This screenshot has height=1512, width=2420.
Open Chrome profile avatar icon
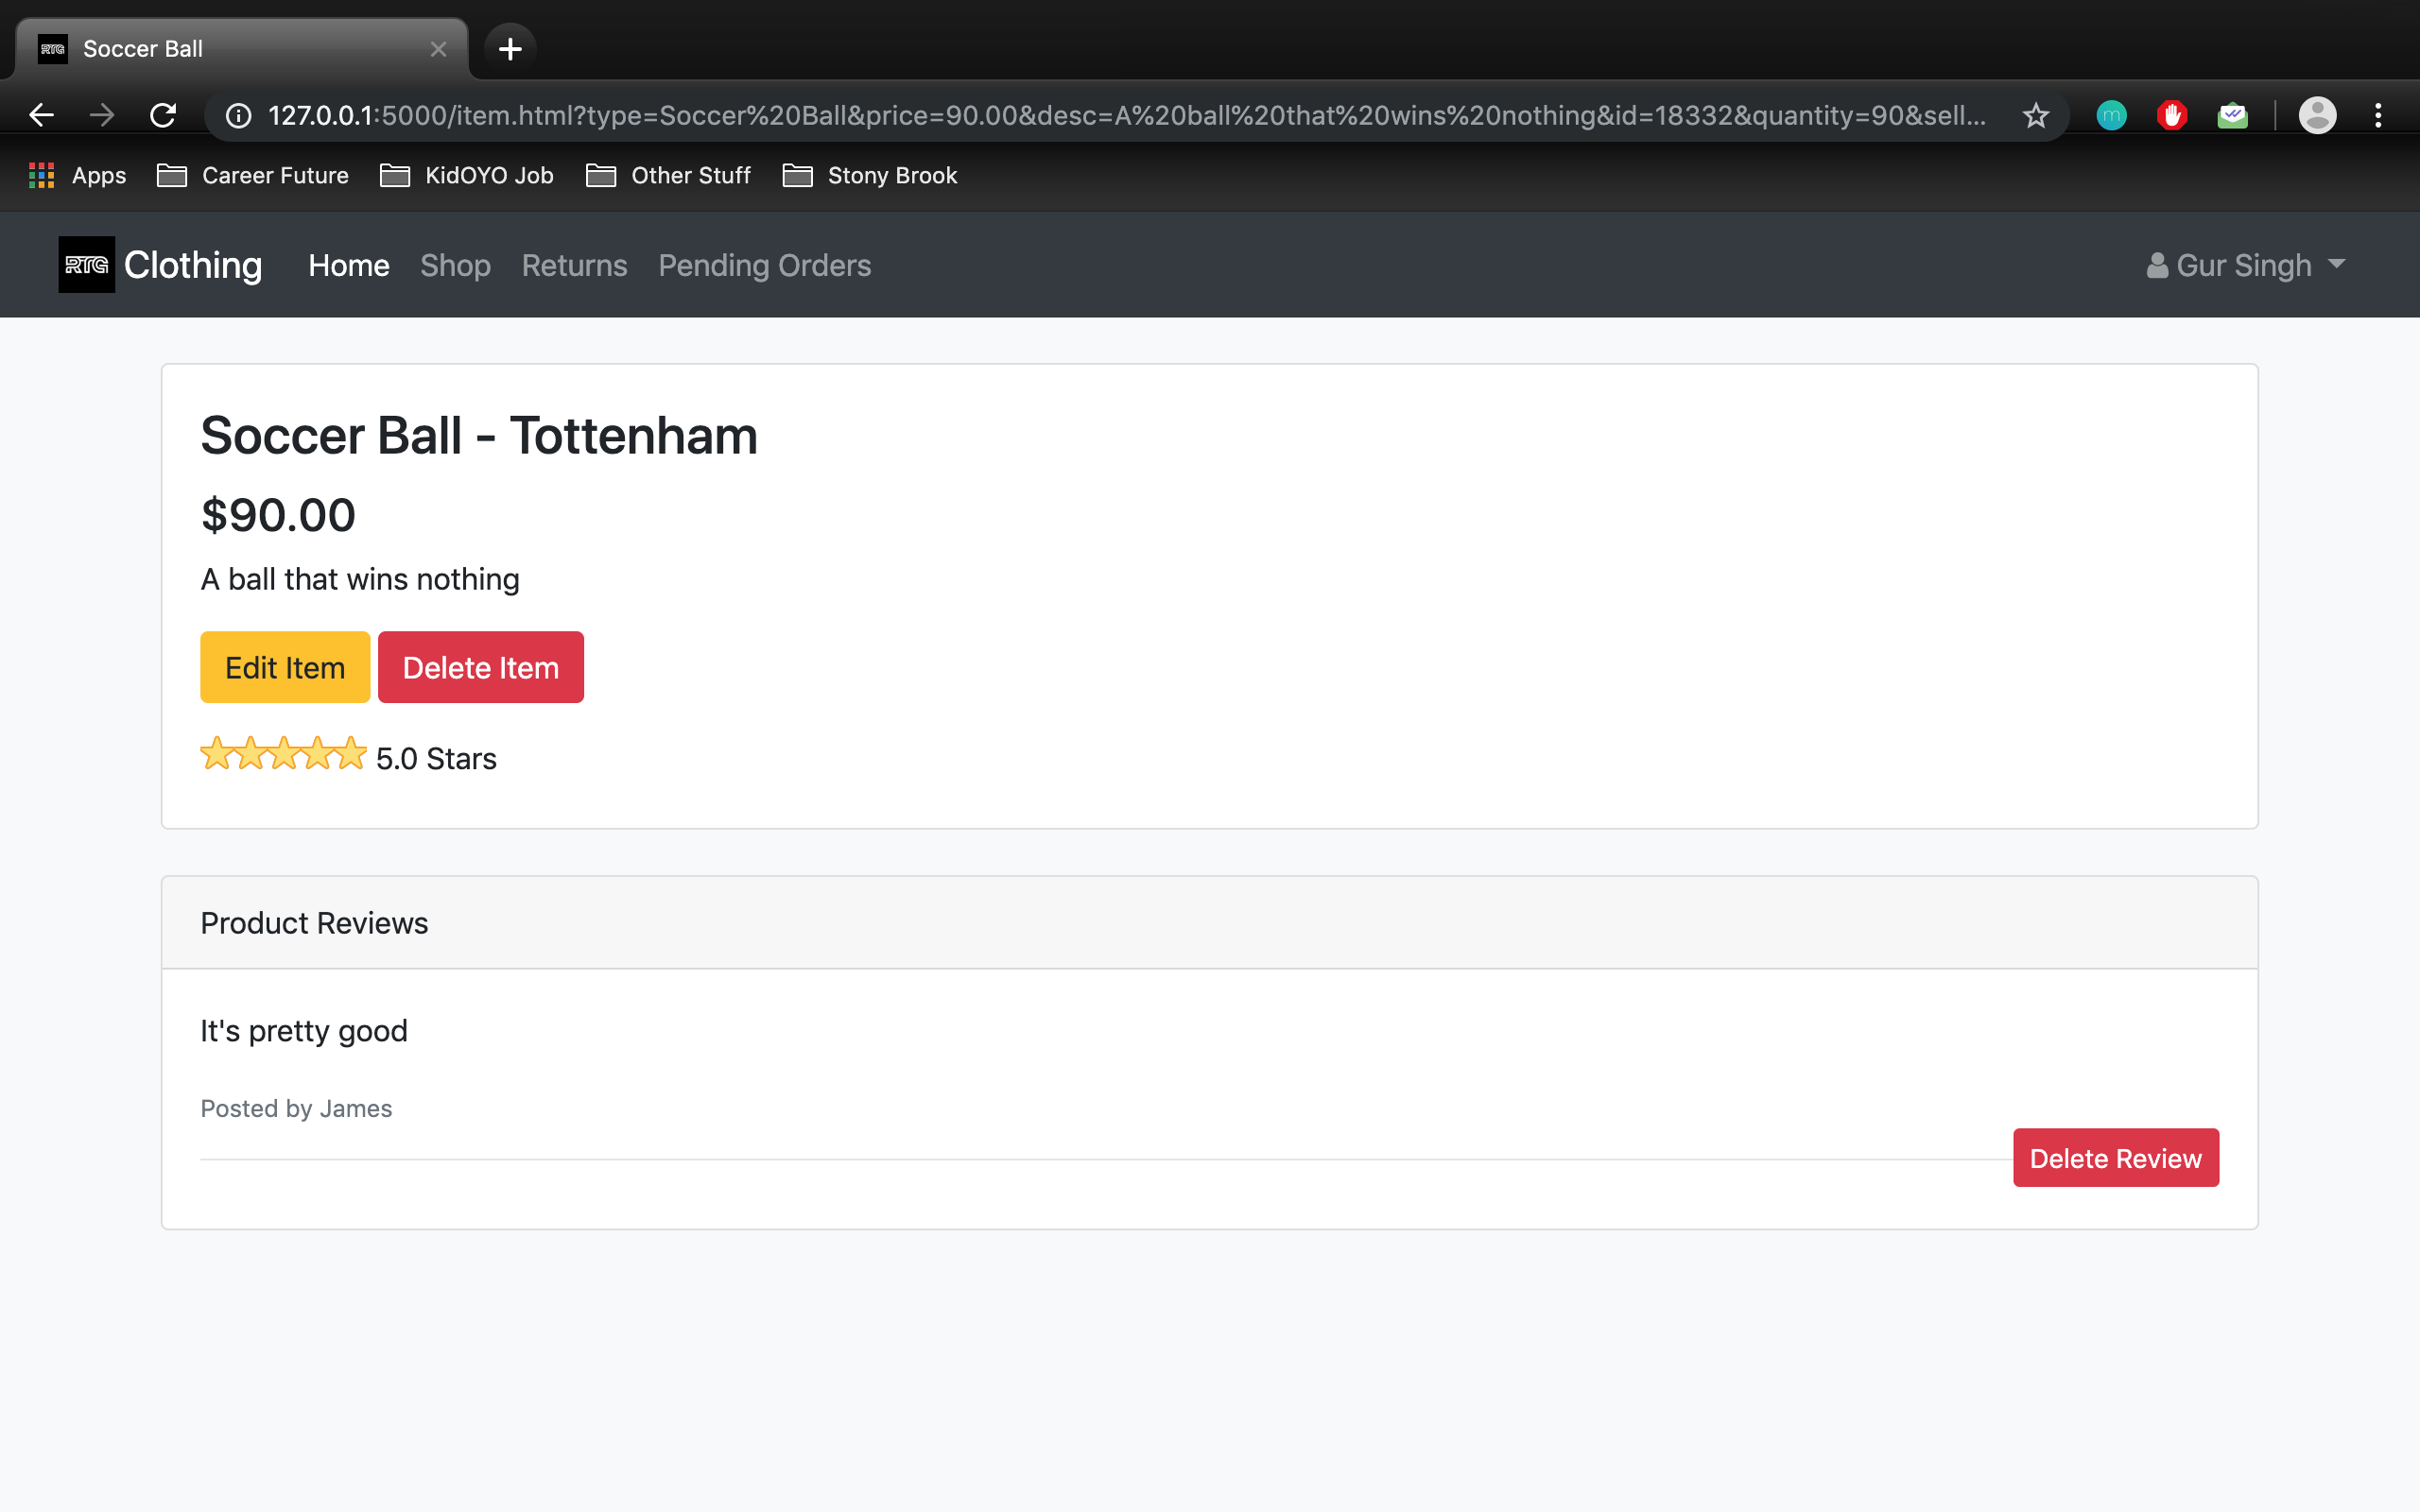click(x=2317, y=115)
